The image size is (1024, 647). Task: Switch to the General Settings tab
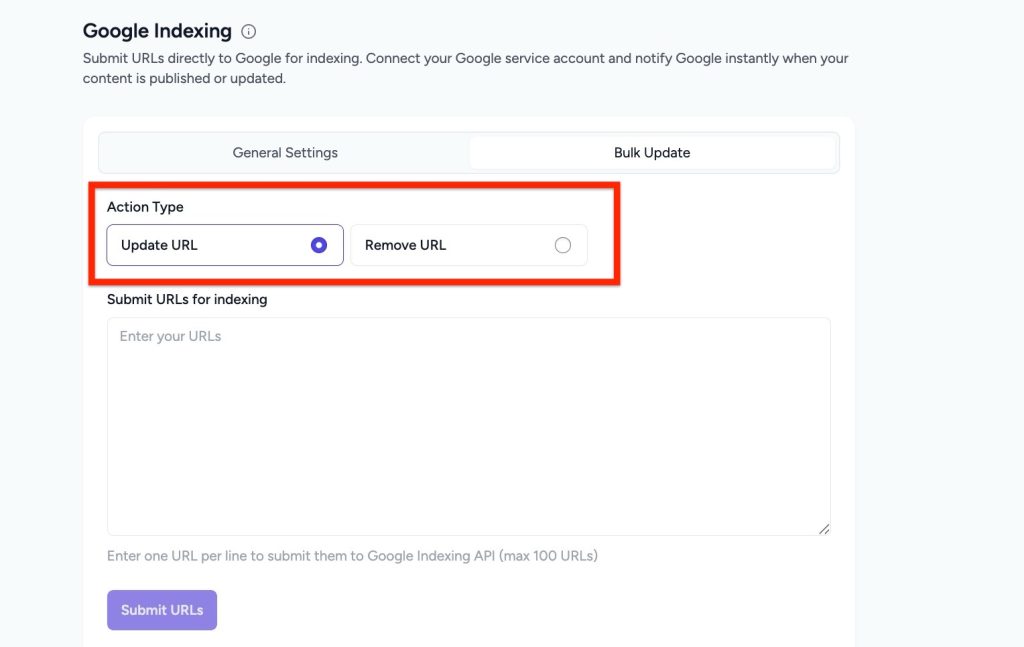285,153
